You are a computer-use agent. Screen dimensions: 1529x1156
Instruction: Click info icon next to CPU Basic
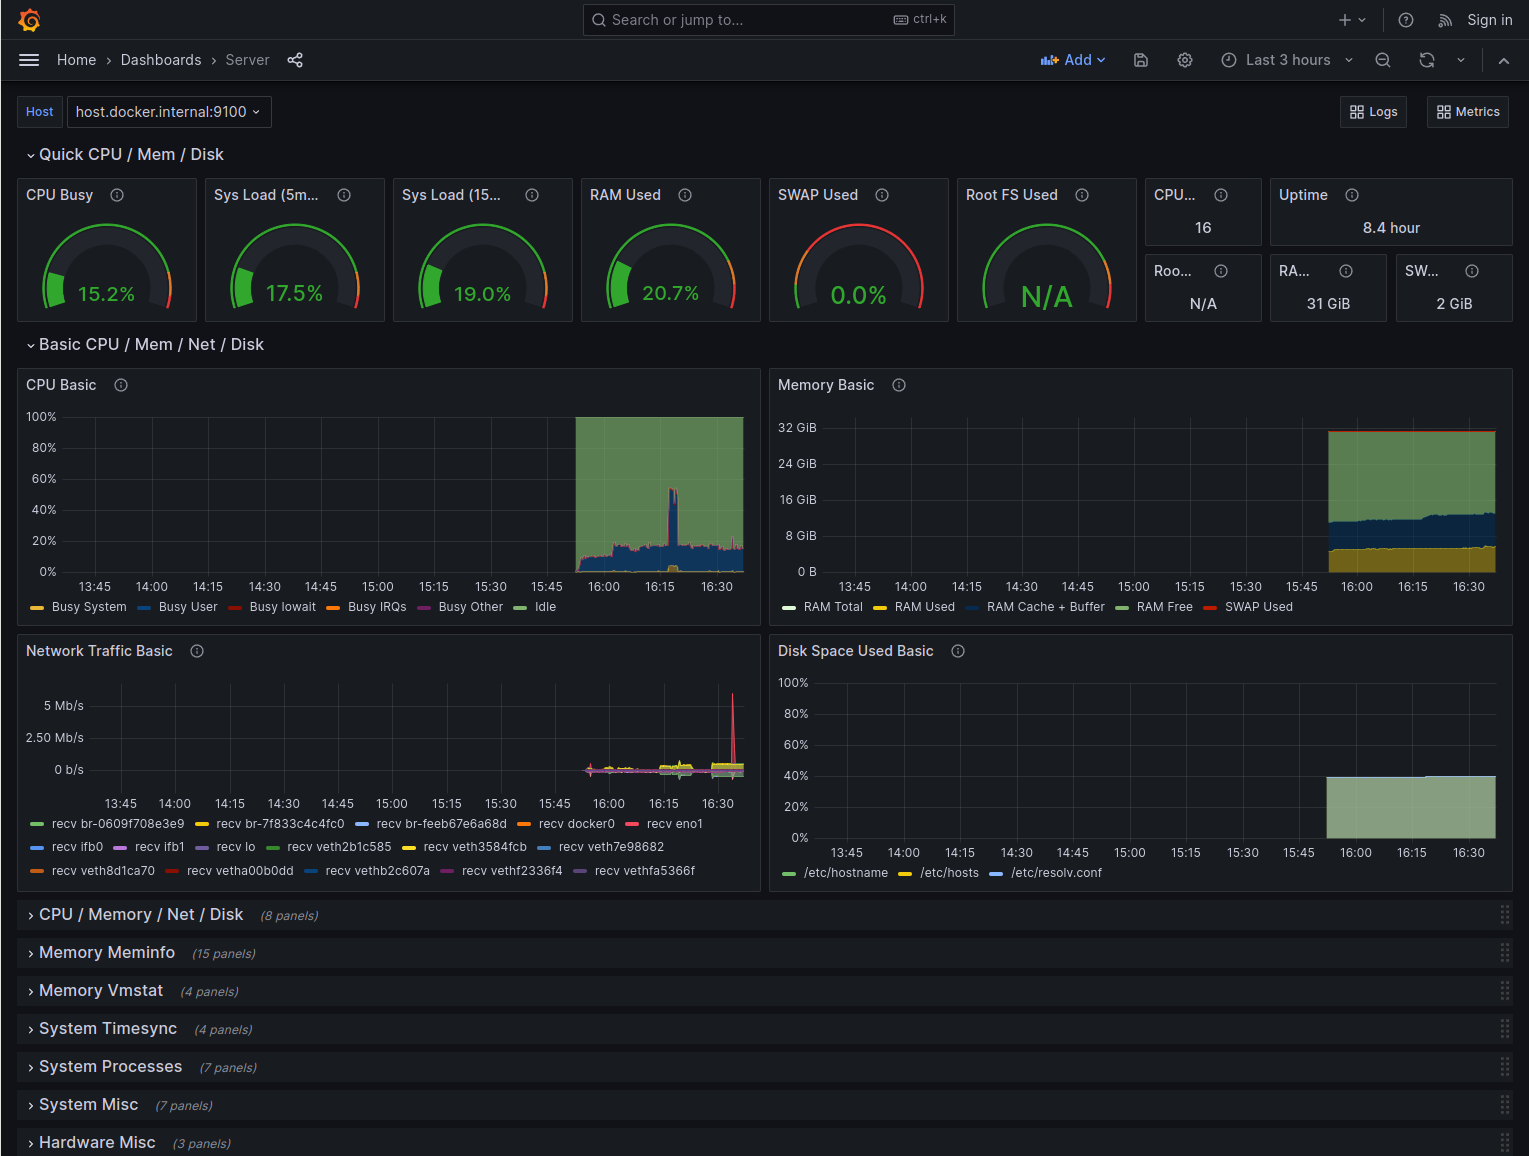click(121, 385)
